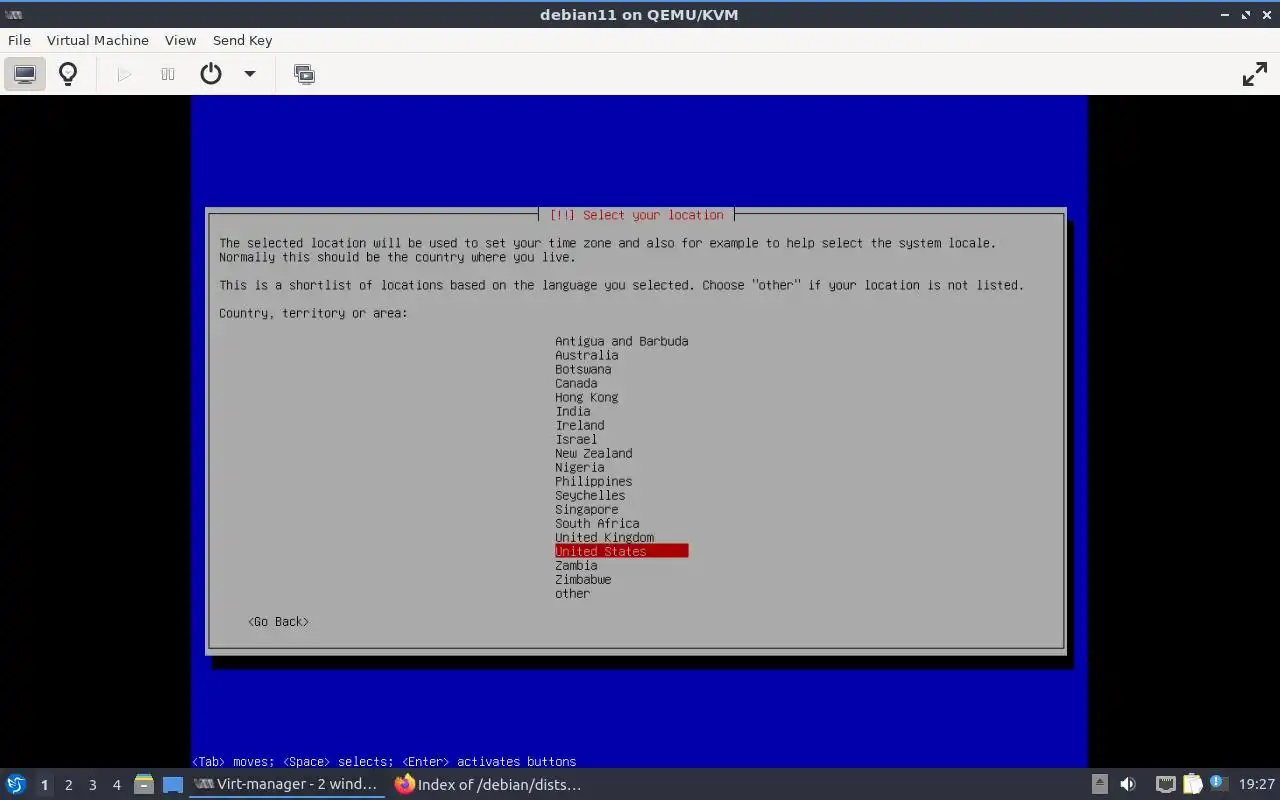Viewport: 1280px width, 800px height.
Task: Switch to workspace 3
Action: pos(92,785)
